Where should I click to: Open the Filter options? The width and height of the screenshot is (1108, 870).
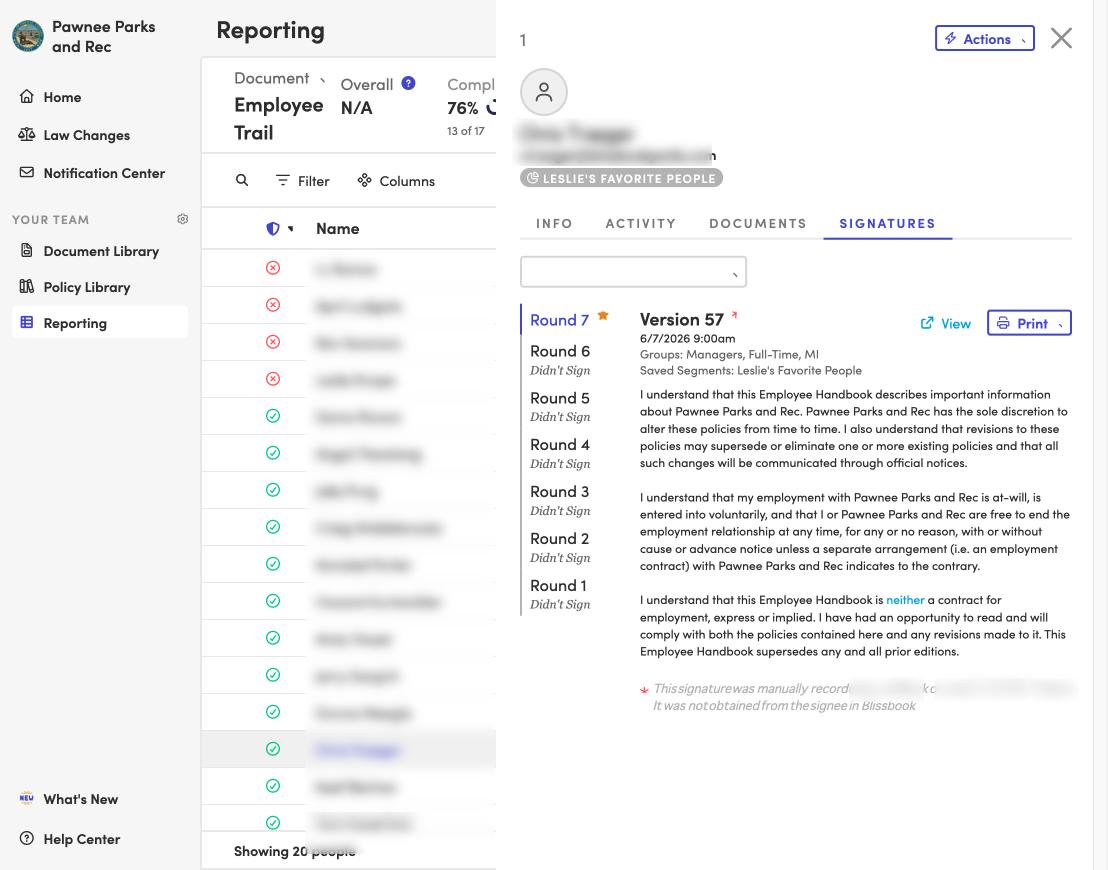tap(302, 181)
